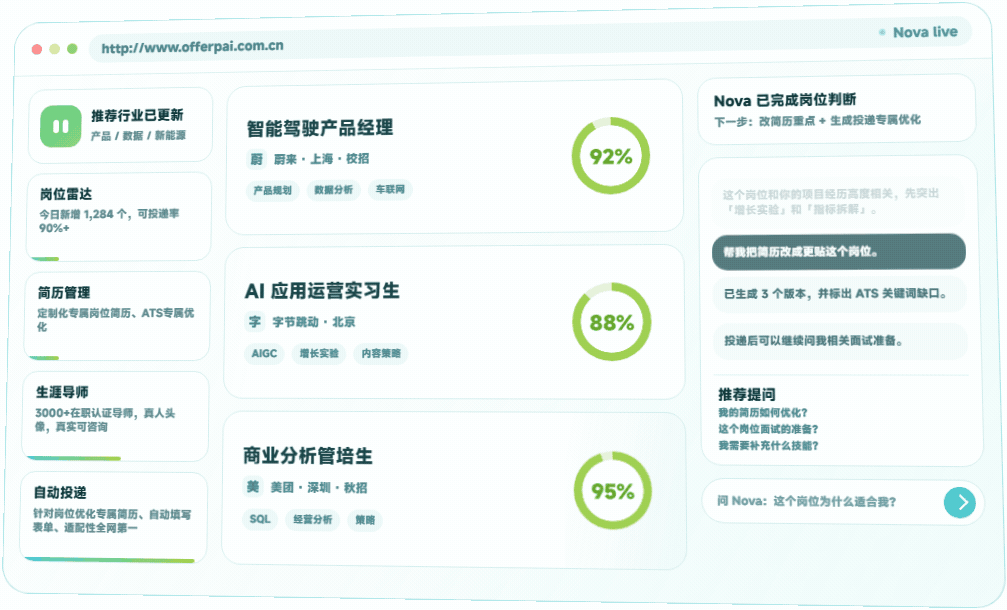Open the 推荐行业已更新 card

(x=120, y=126)
